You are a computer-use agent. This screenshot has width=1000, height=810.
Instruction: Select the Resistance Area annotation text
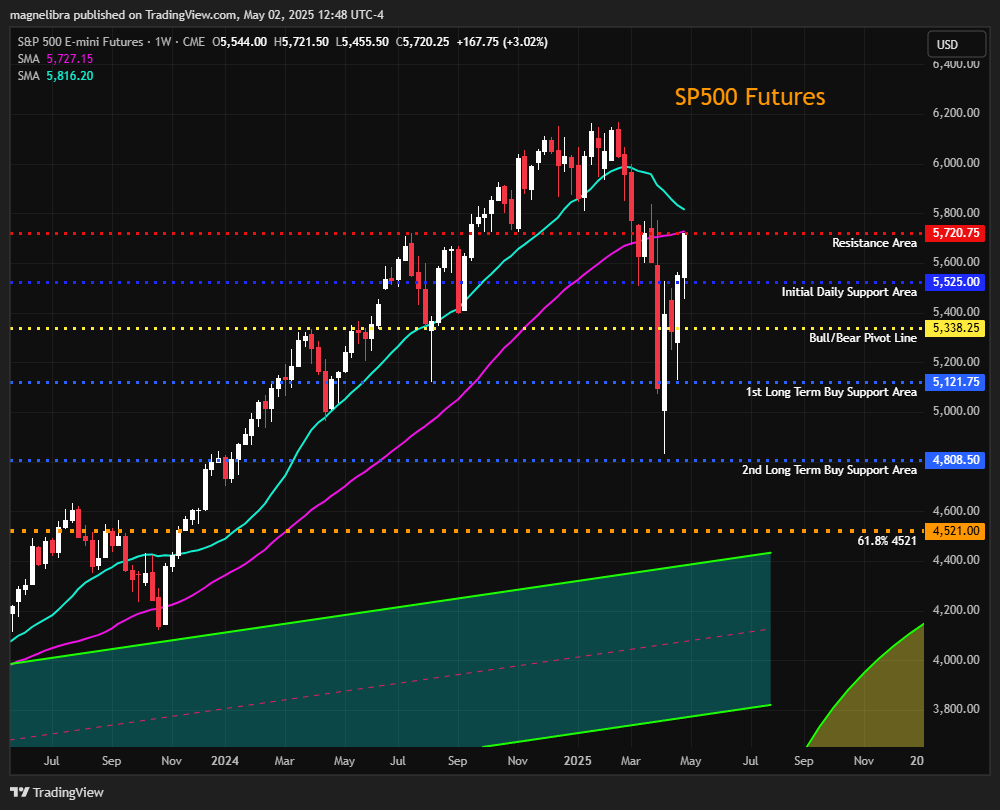[x=874, y=243]
